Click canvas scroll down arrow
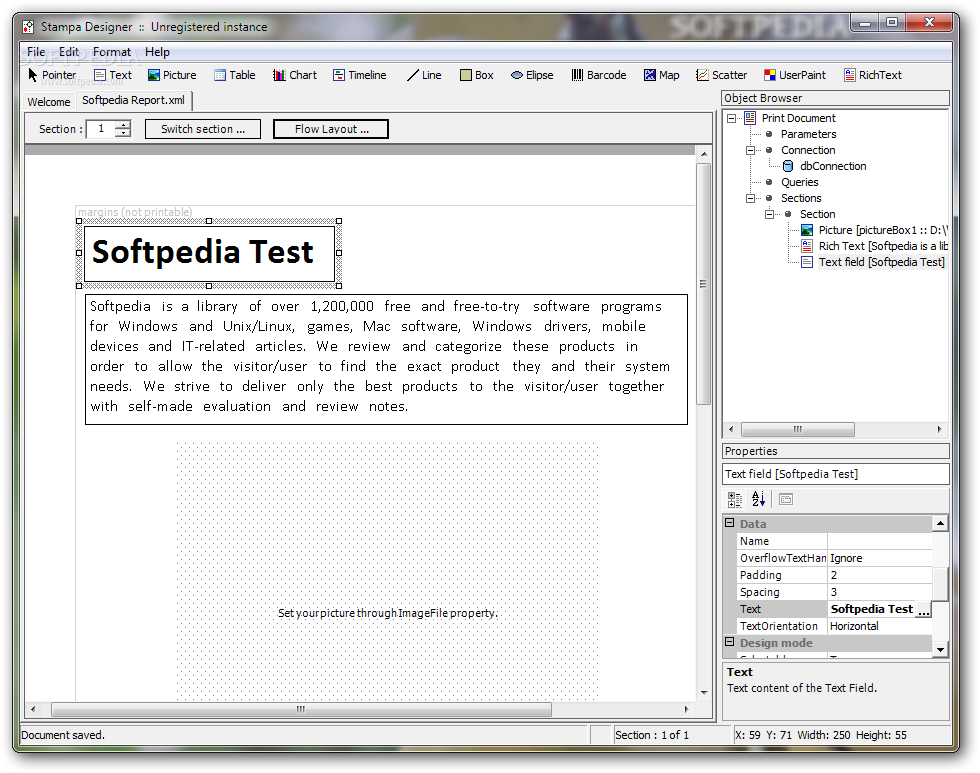 [704, 692]
